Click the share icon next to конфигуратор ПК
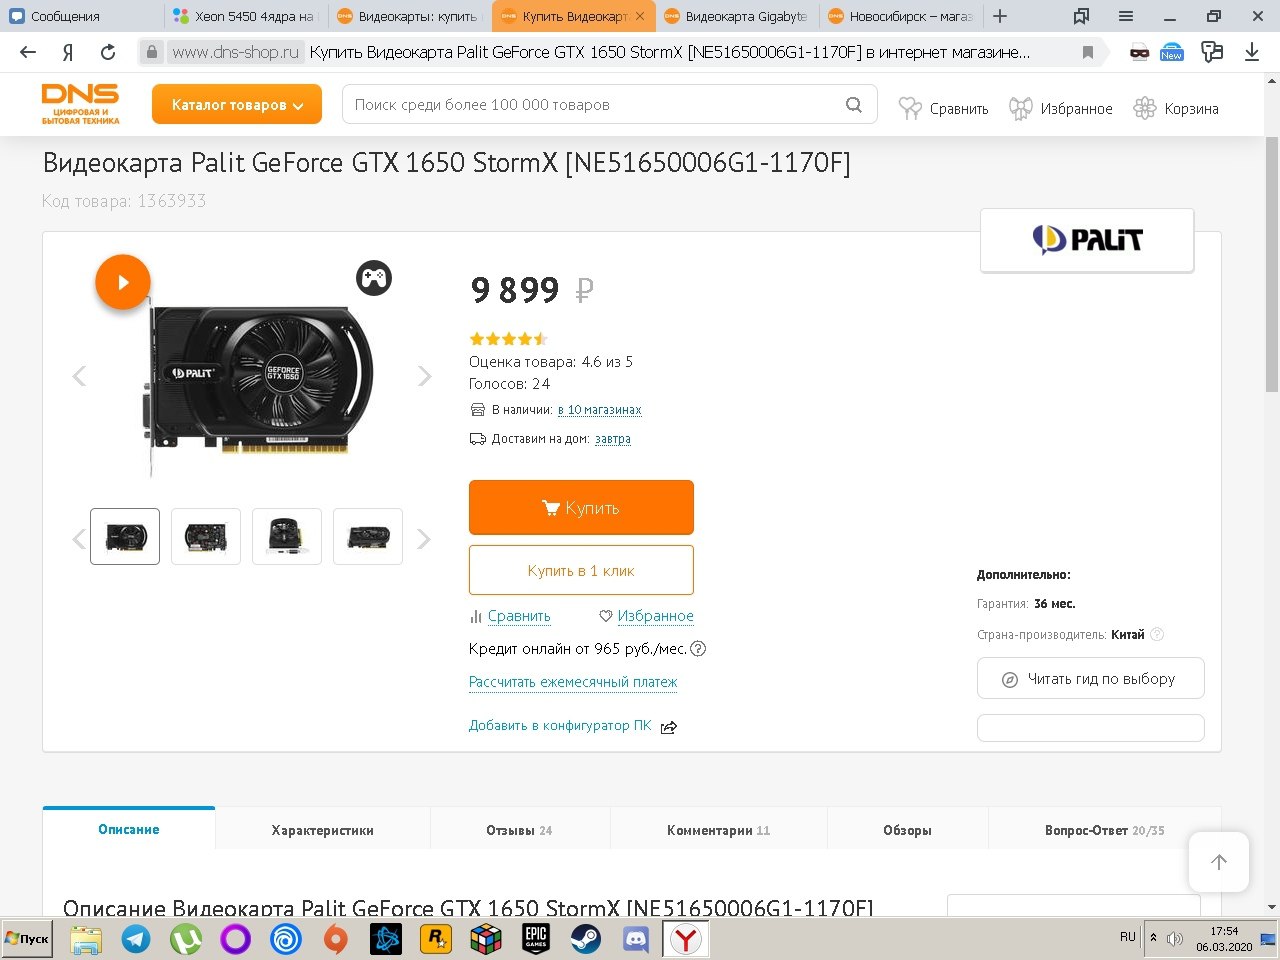 coord(669,727)
